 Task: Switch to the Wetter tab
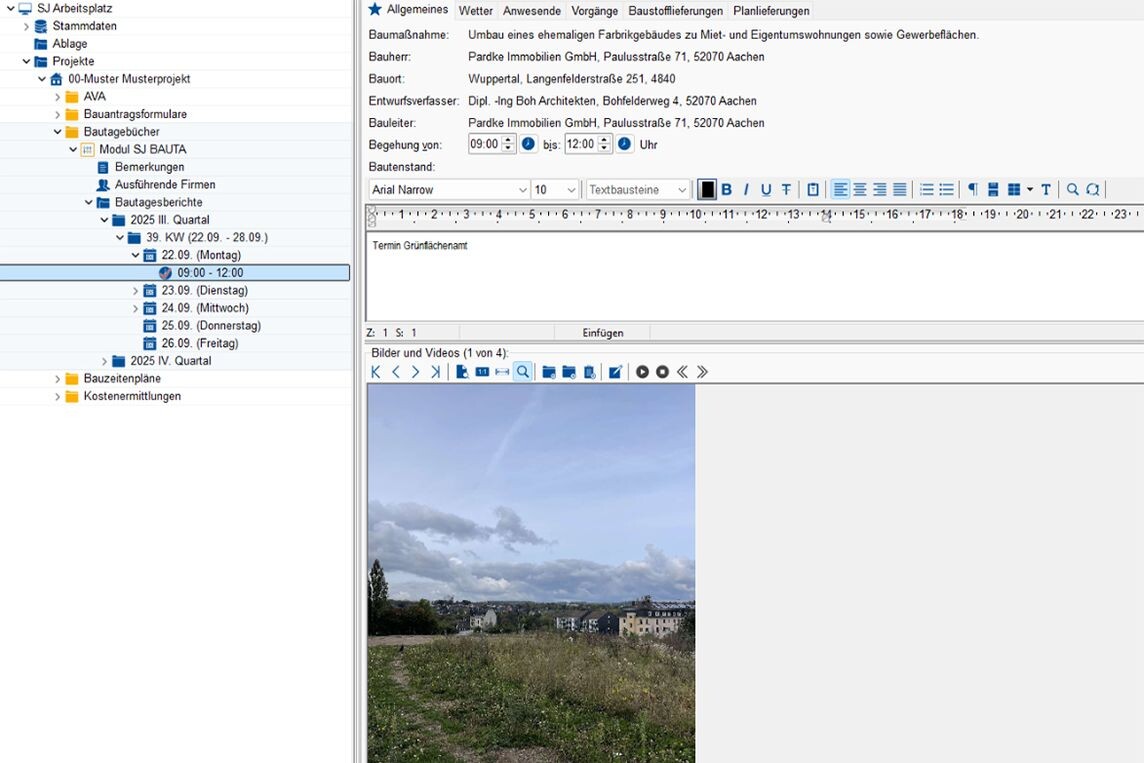coord(476,11)
